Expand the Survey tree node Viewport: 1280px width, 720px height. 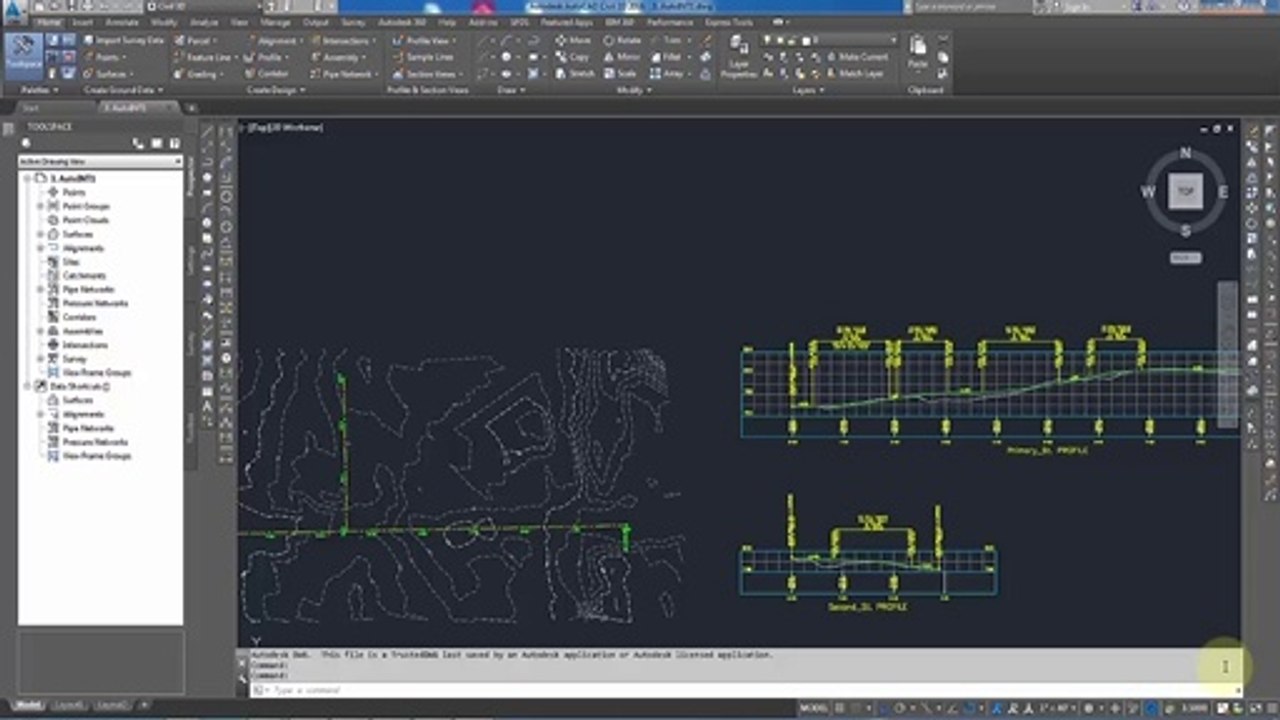pos(41,359)
